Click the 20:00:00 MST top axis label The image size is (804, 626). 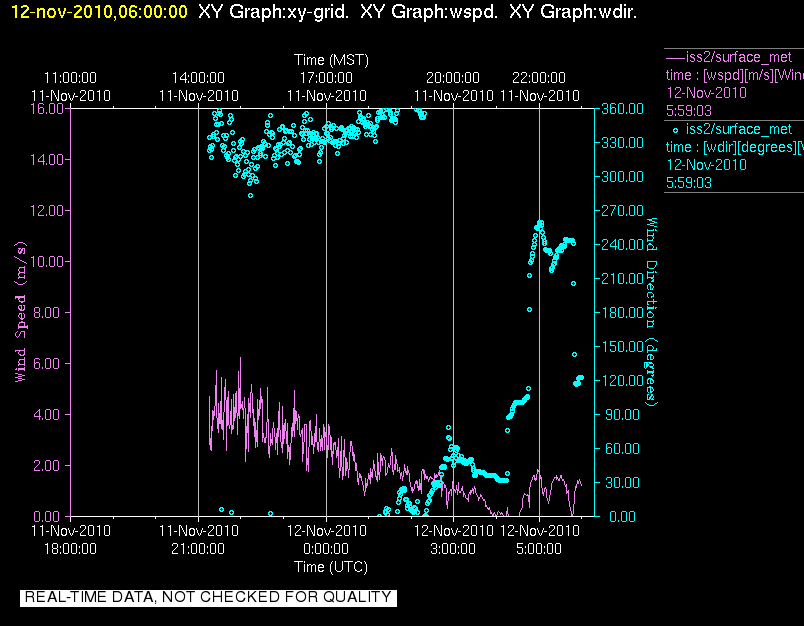(453, 78)
